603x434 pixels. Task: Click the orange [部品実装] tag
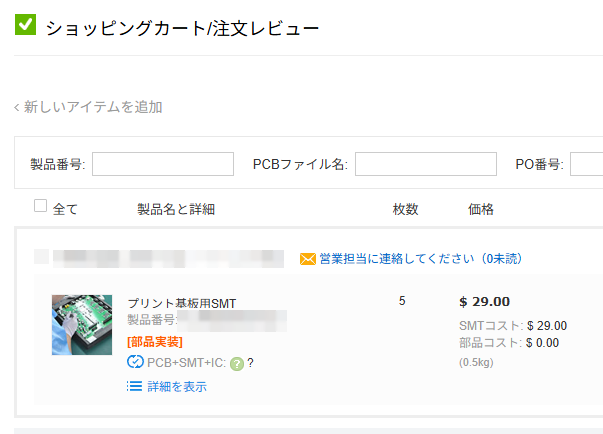tap(155, 342)
